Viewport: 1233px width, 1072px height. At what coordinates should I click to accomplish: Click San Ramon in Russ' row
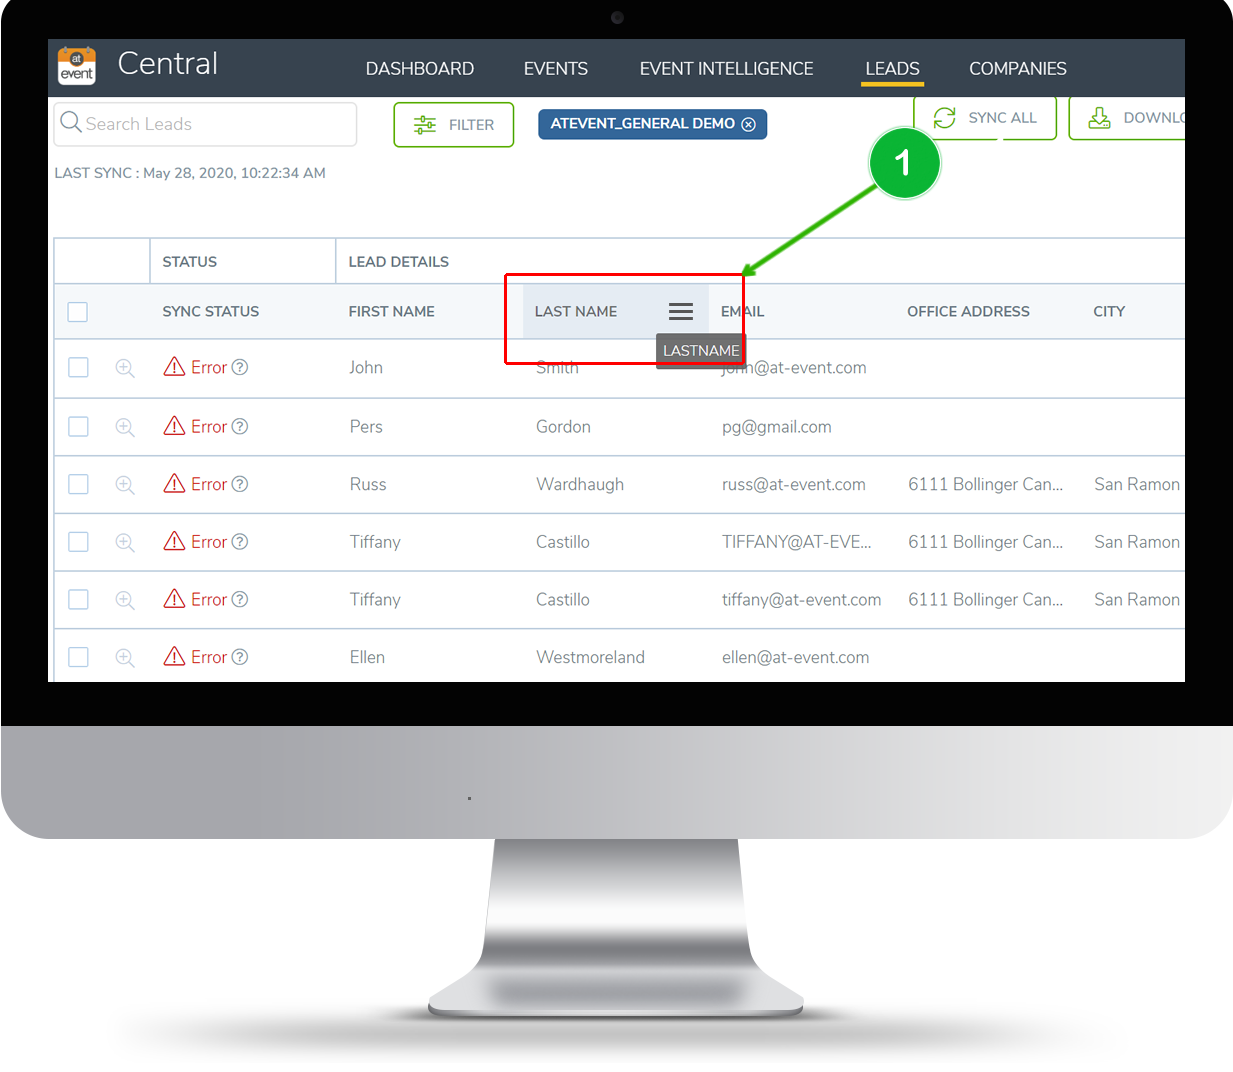tap(1136, 485)
